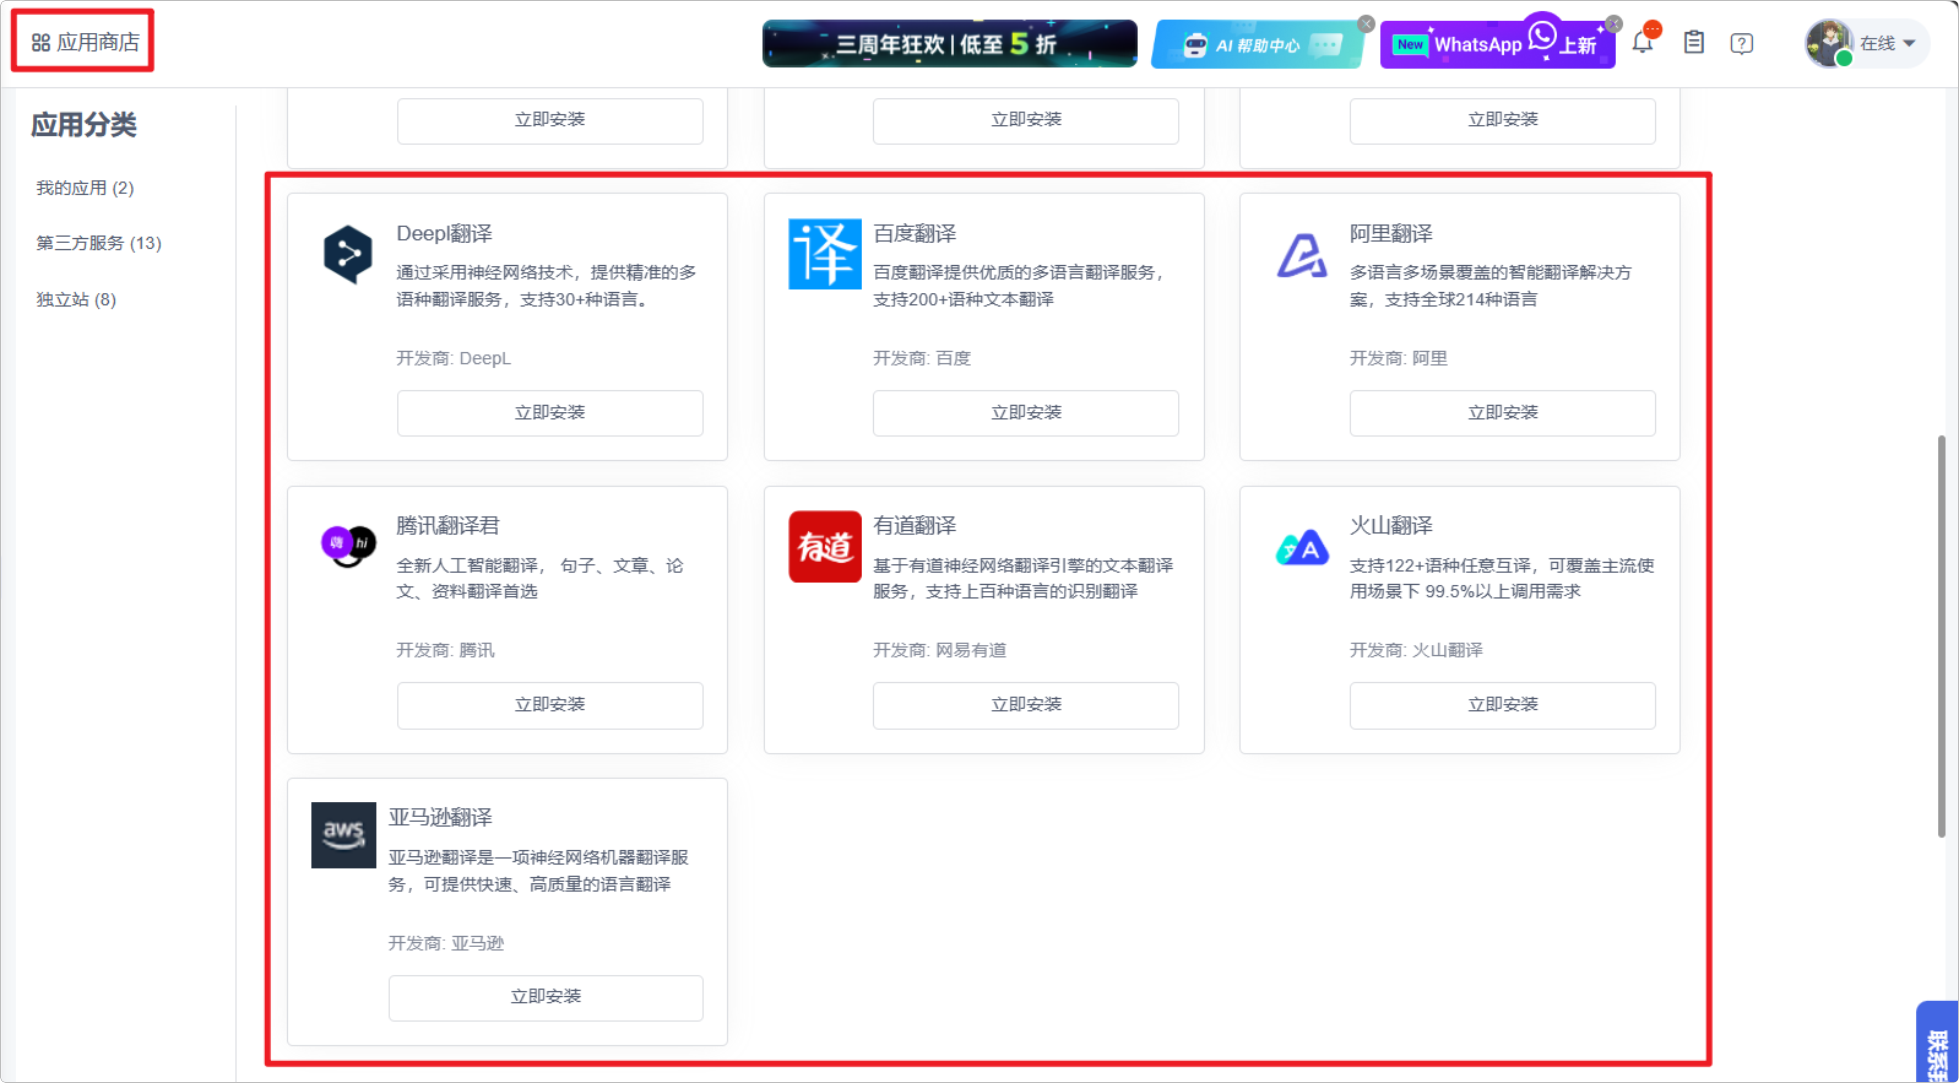
Task: Install 有道翻译 with 立即安装 button
Action: coord(1025,704)
